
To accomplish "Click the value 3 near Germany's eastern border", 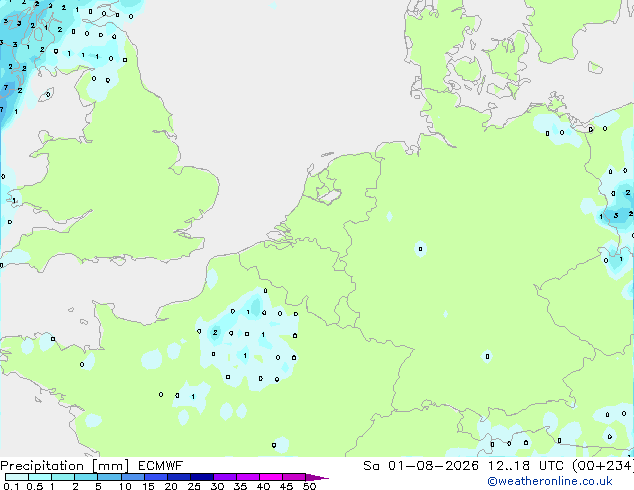I will (616, 215).
